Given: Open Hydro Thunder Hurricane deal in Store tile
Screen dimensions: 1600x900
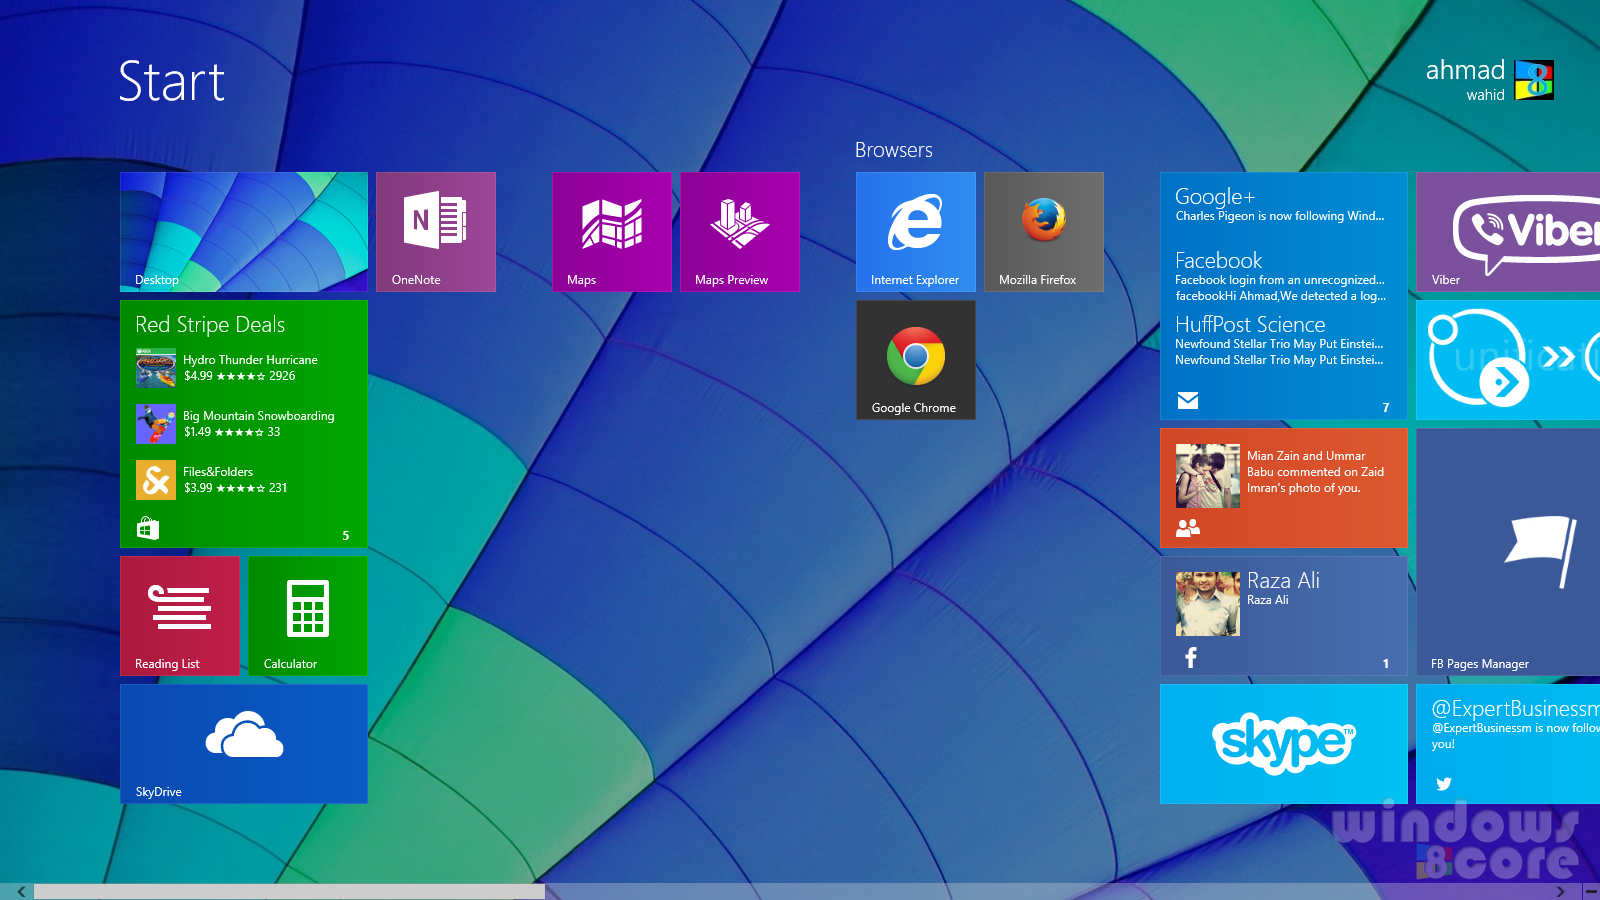Looking at the screenshot, I should coord(250,367).
